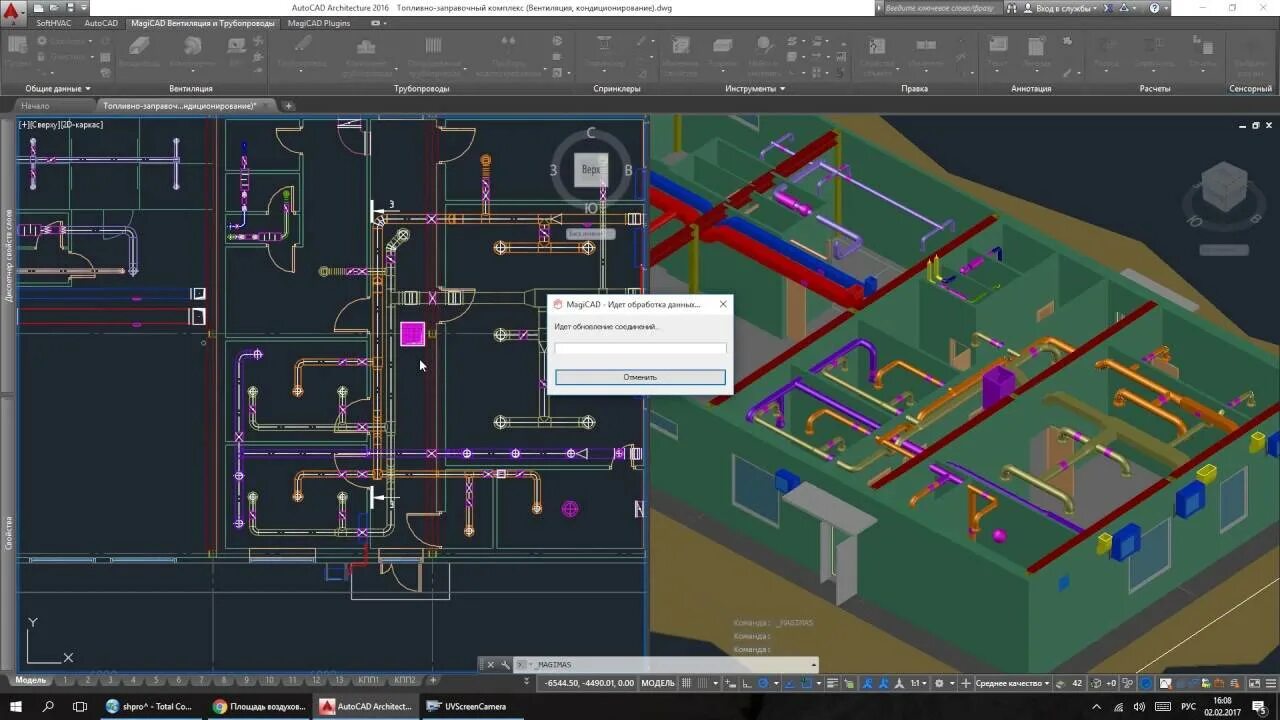Open the 'Среднее качество' quality dropdown
The image size is (1280, 720).
click(1012, 683)
